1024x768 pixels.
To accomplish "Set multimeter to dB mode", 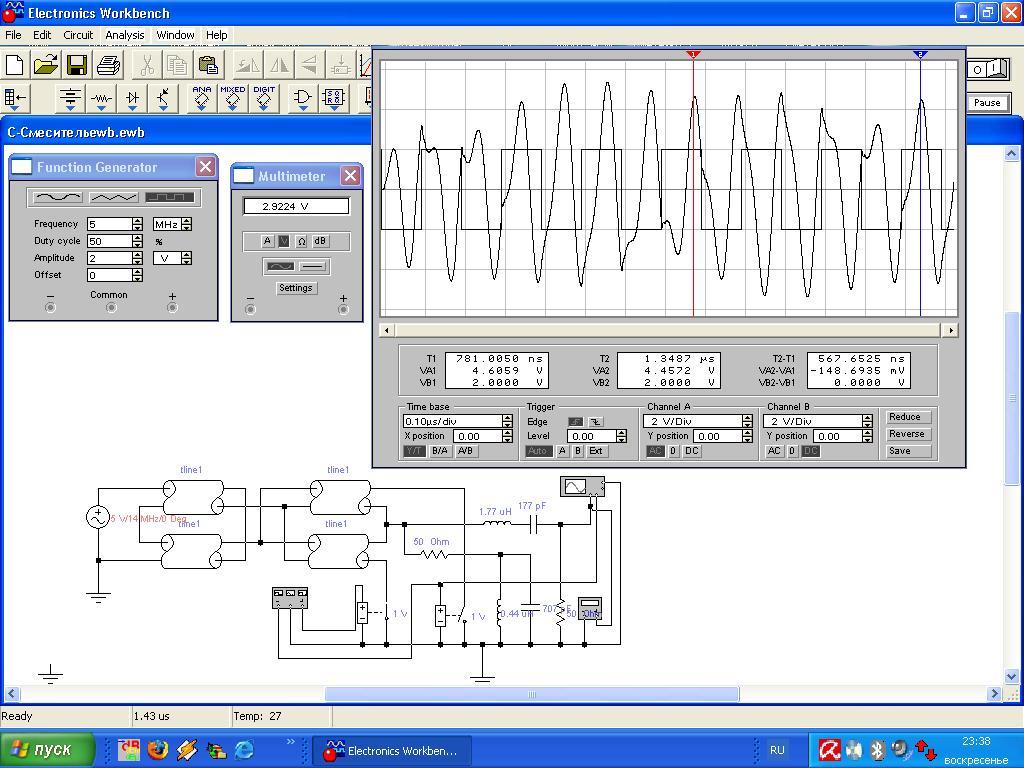I will pyautogui.click(x=319, y=241).
